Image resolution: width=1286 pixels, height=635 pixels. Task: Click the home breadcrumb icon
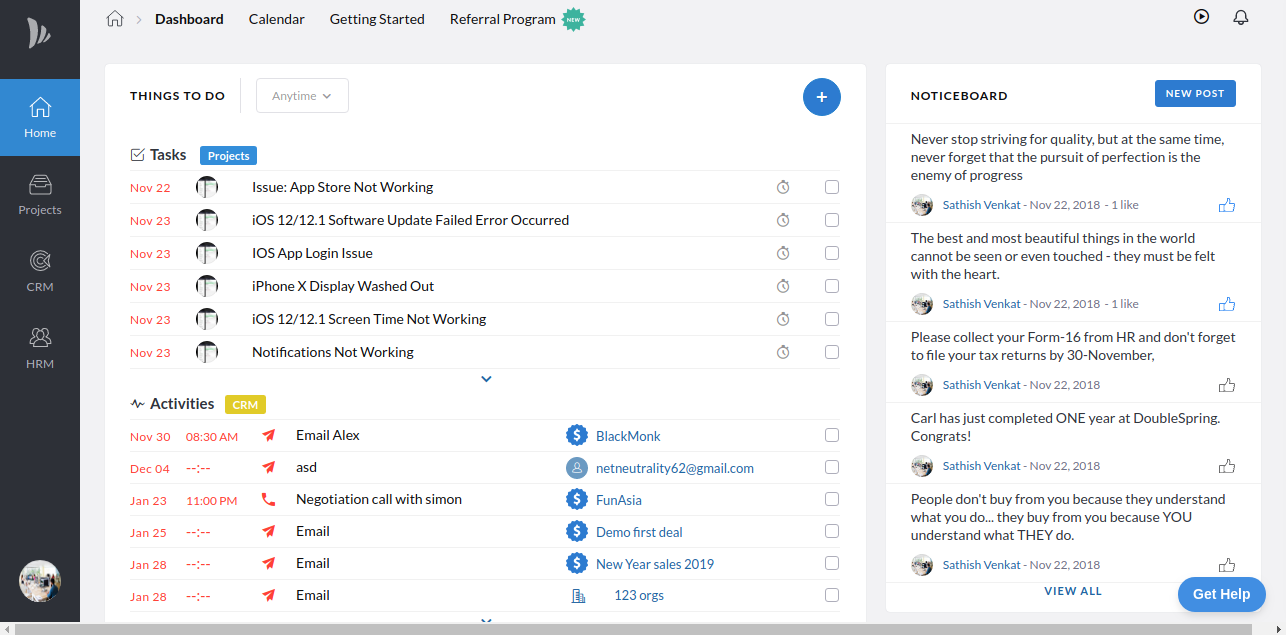[115, 18]
